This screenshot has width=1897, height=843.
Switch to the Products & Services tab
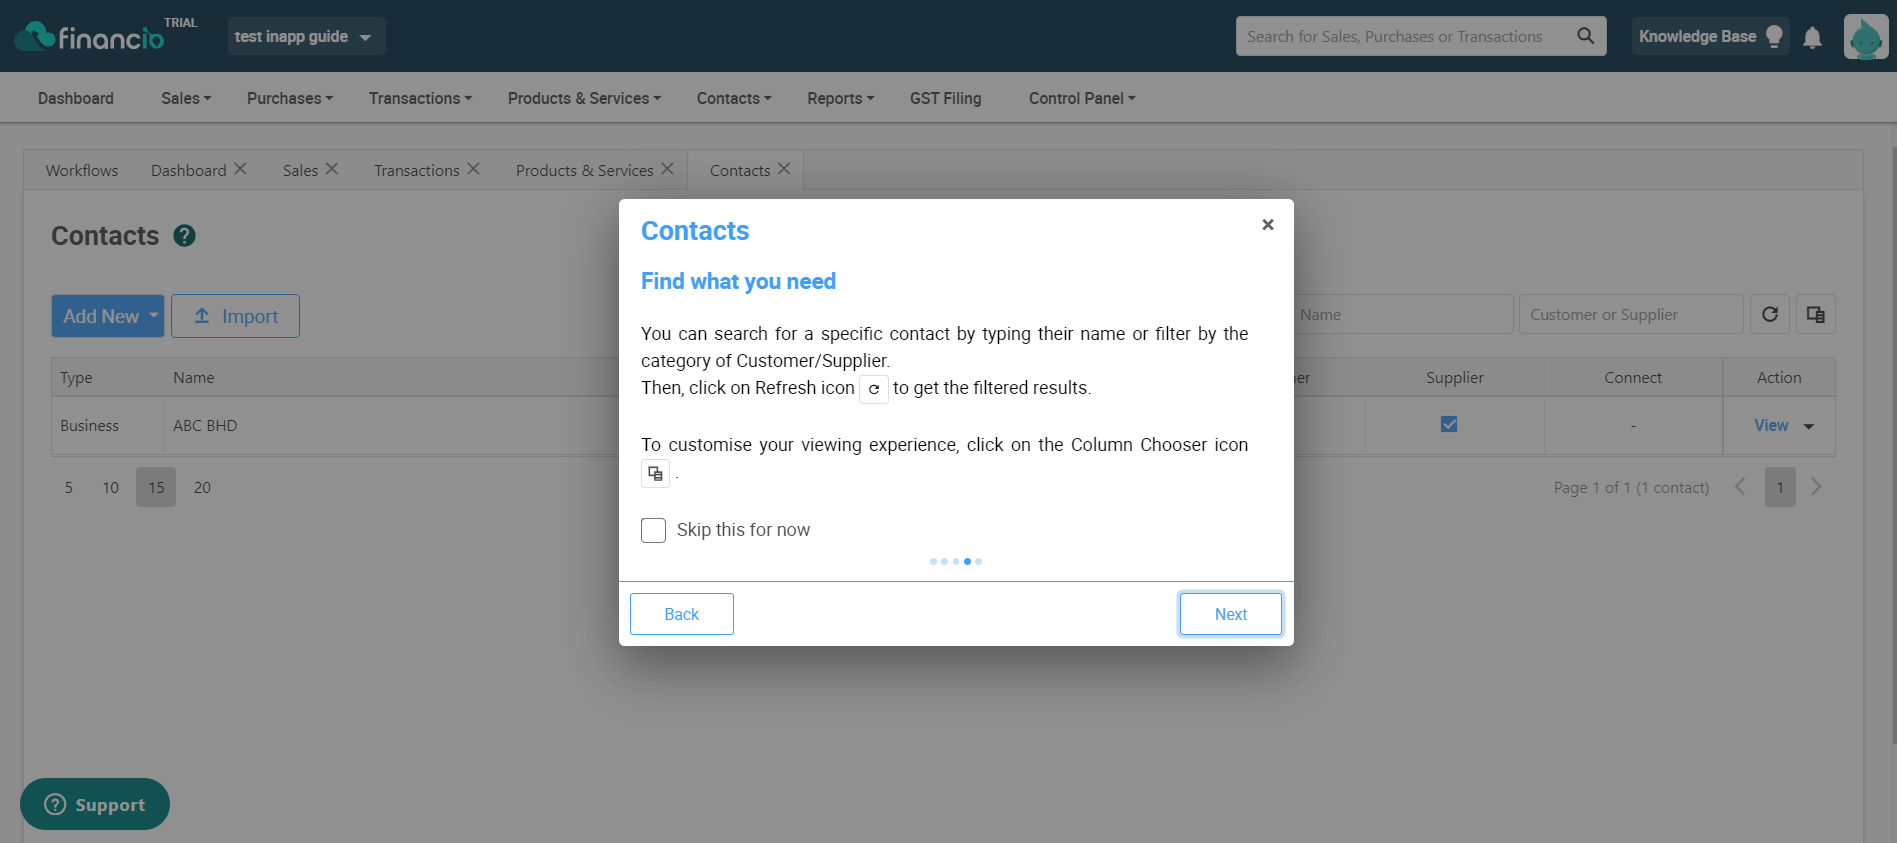point(585,170)
